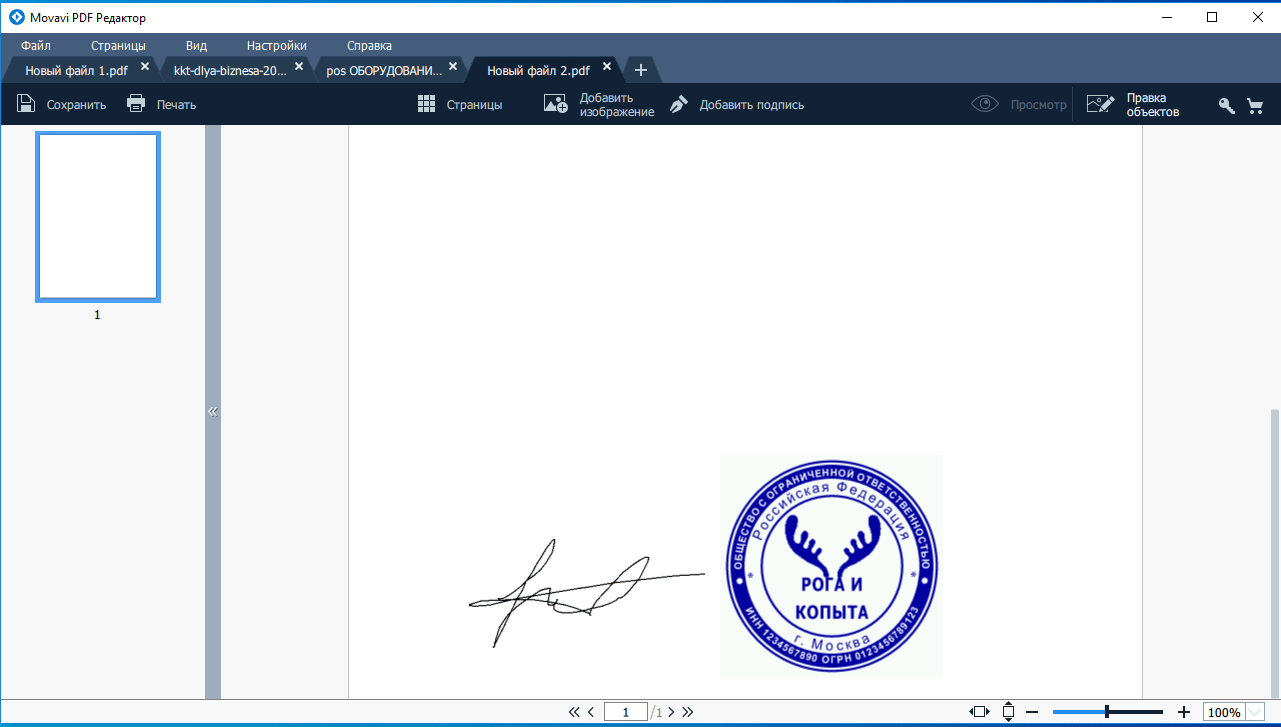Image resolution: width=1281 pixels, height=727 pixels.
Task: Click the zoom in plus icon
Action: (x=1184, y=712)
